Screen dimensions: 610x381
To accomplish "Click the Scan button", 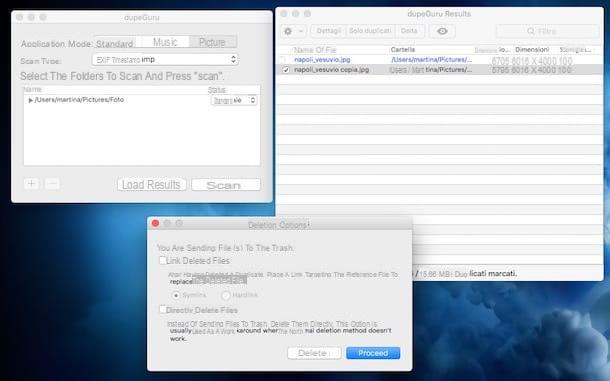I will (226, 184).
